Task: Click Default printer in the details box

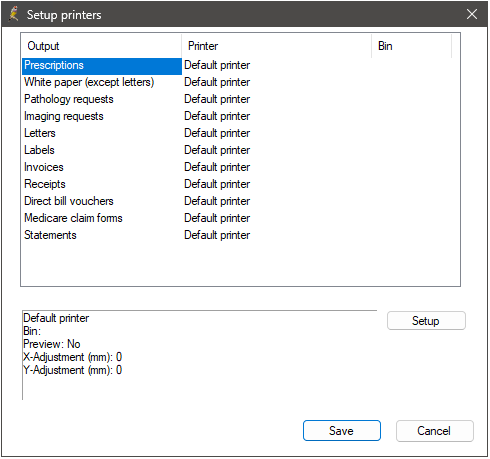Action: coord(56,318)
